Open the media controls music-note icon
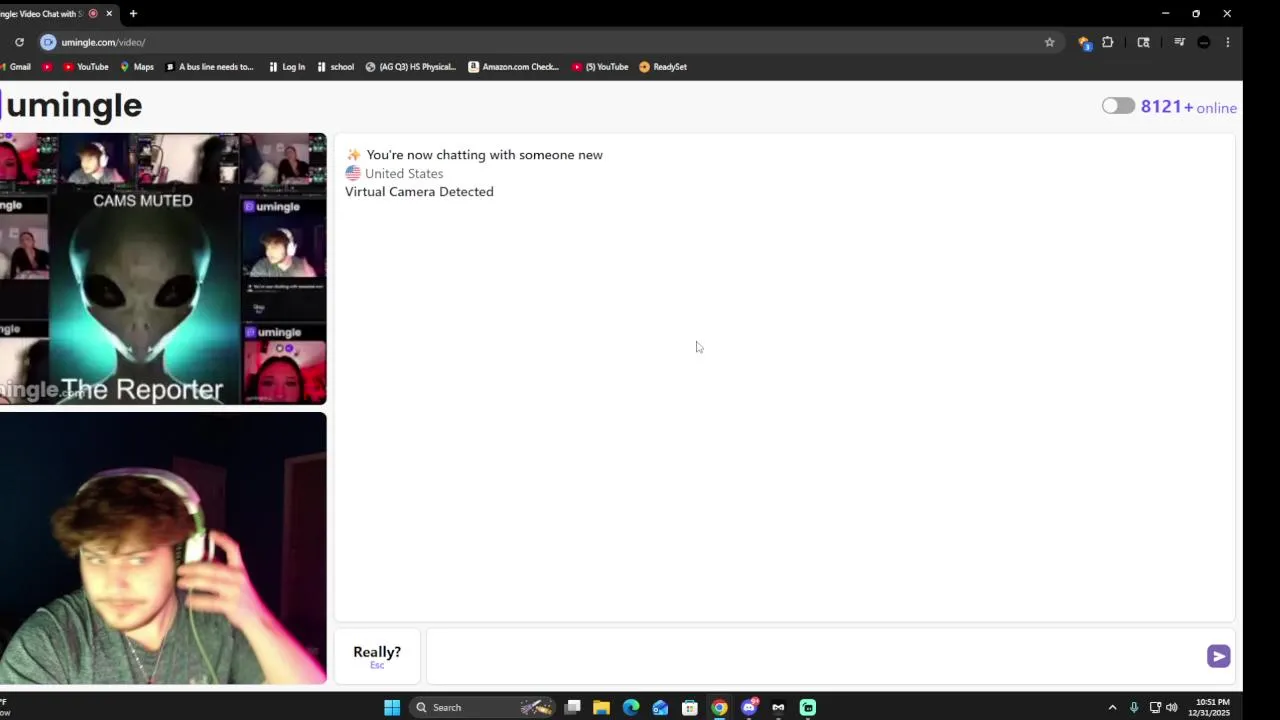 [1179, 42]
